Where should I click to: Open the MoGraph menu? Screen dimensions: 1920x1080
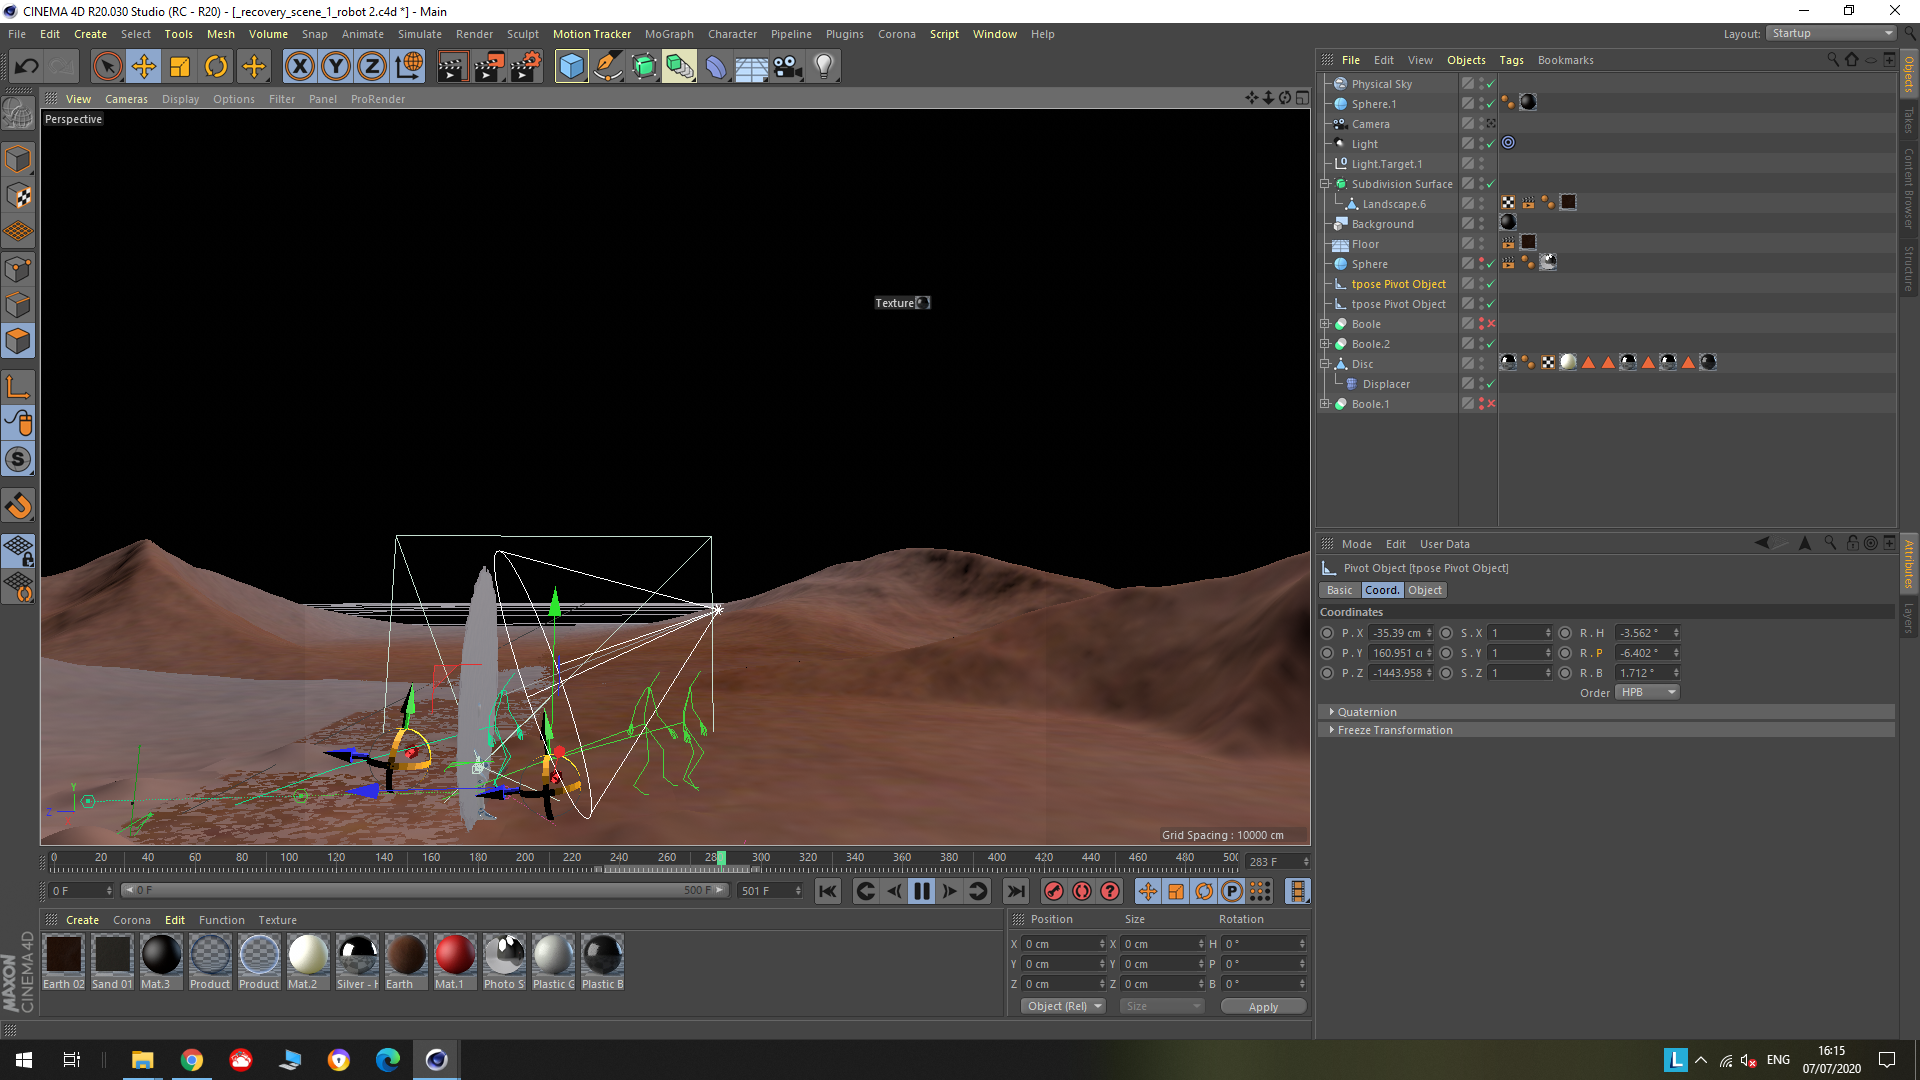(x=668, y=34)
